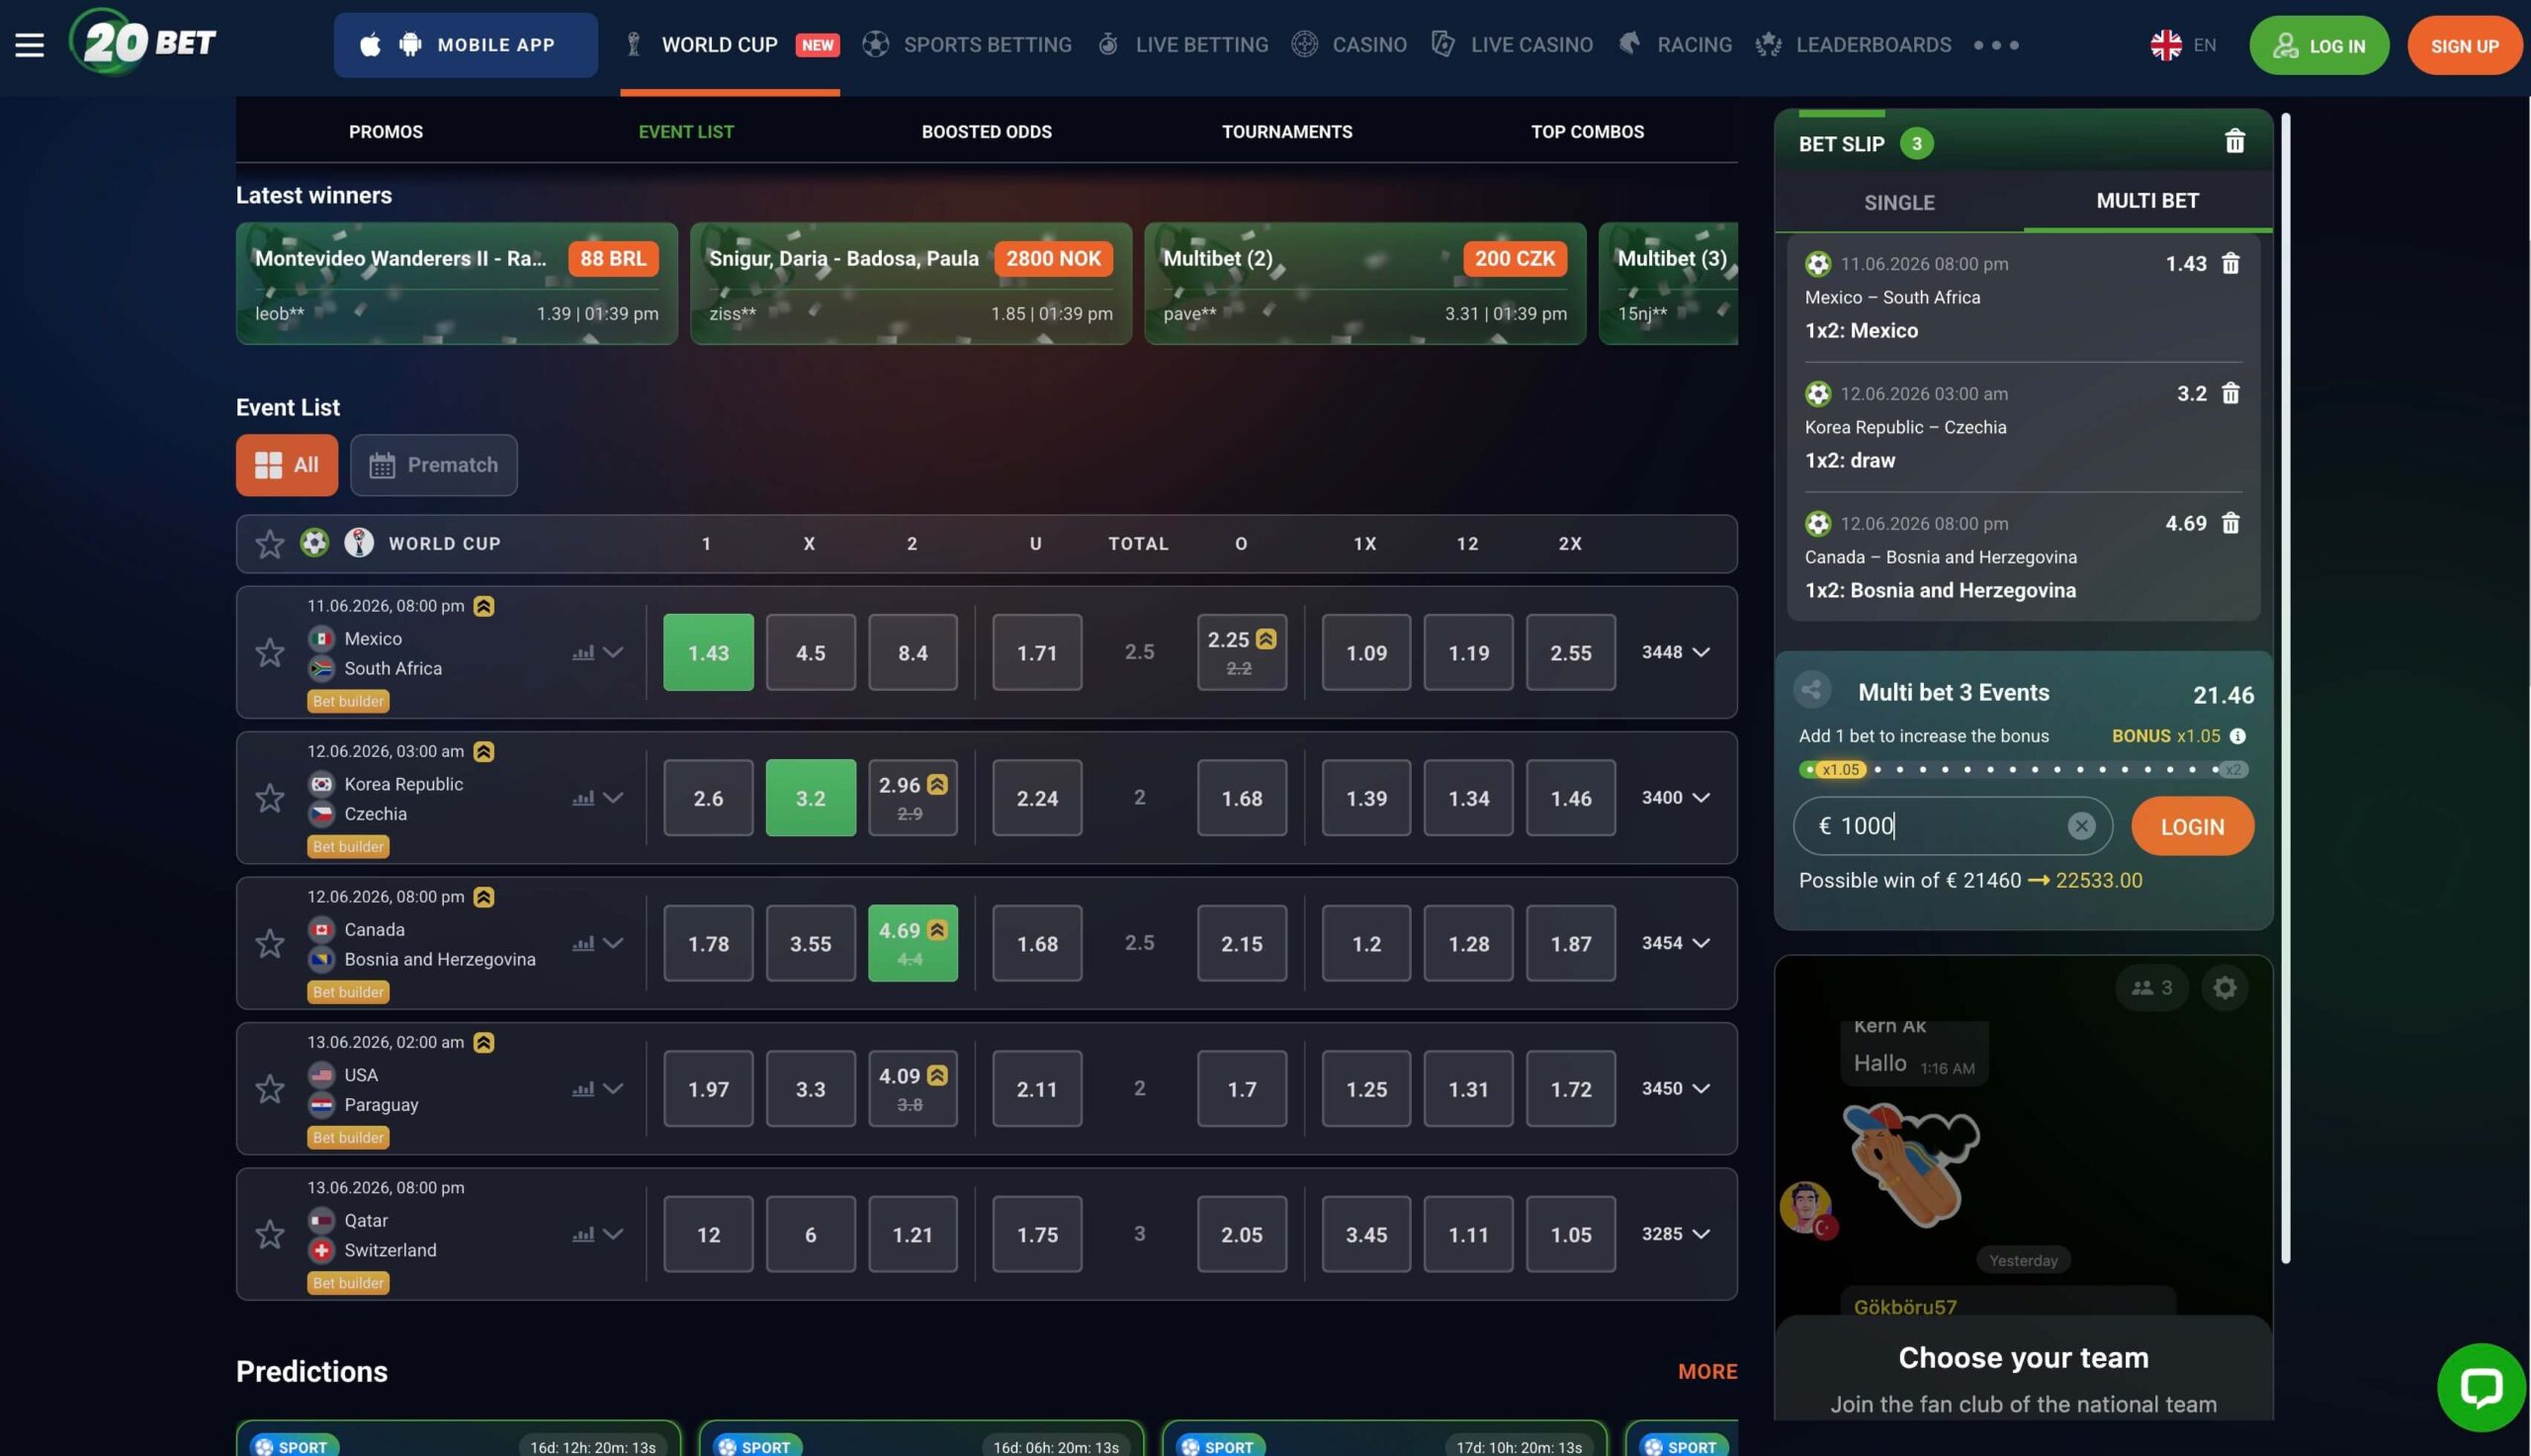Open Live Casino in top navigation
Screen dimensions: 2531x1456
click(x=1511, y=45)
